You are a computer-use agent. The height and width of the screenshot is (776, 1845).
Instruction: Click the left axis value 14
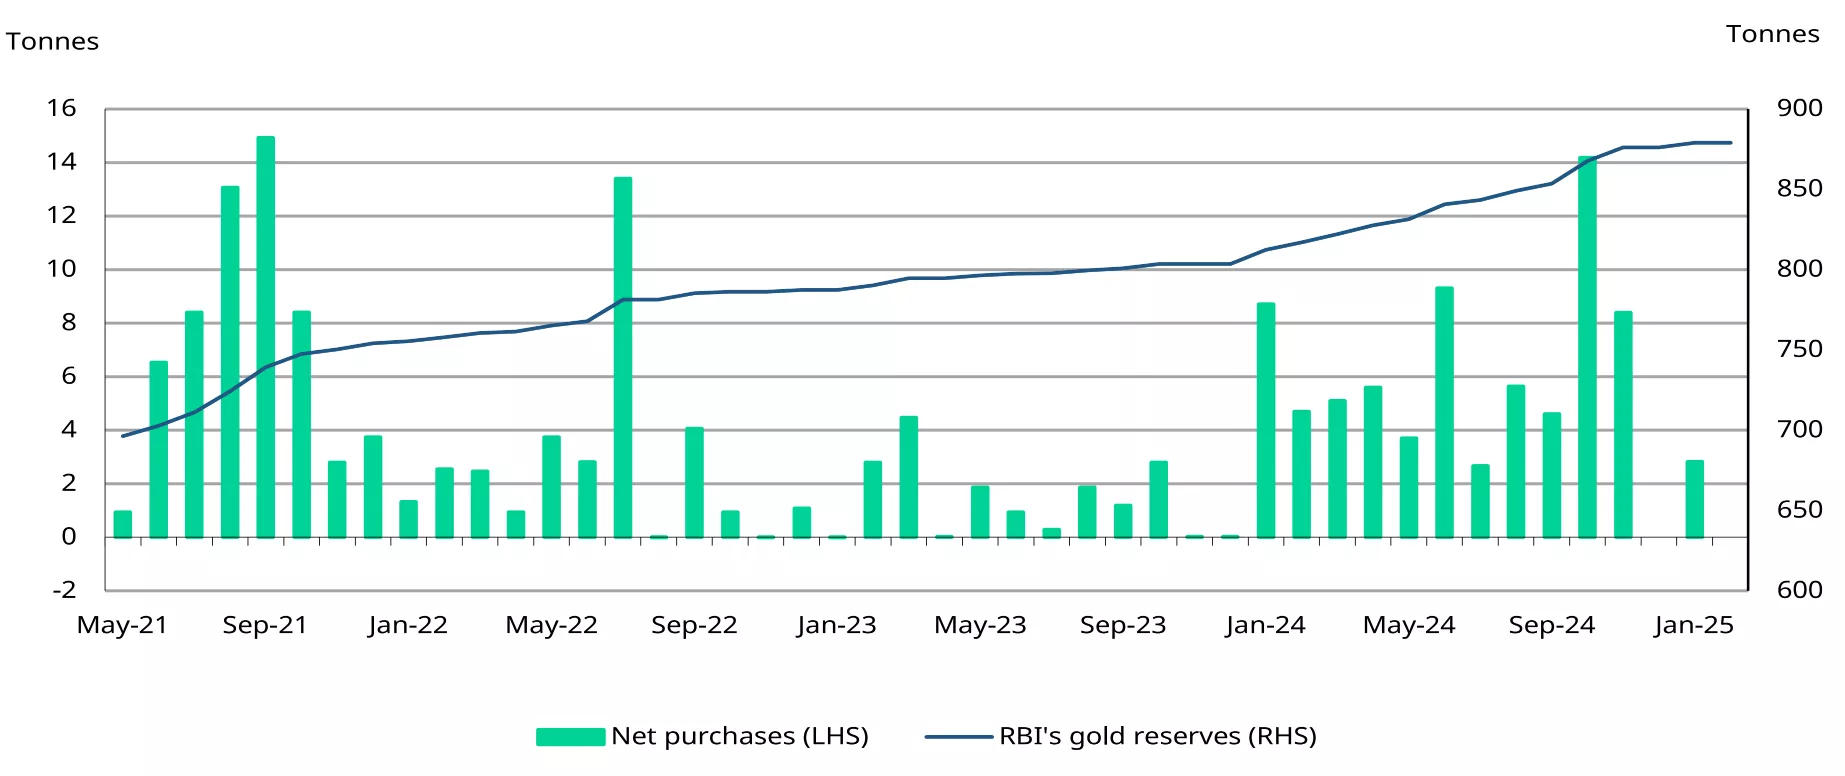coord(61,162)
